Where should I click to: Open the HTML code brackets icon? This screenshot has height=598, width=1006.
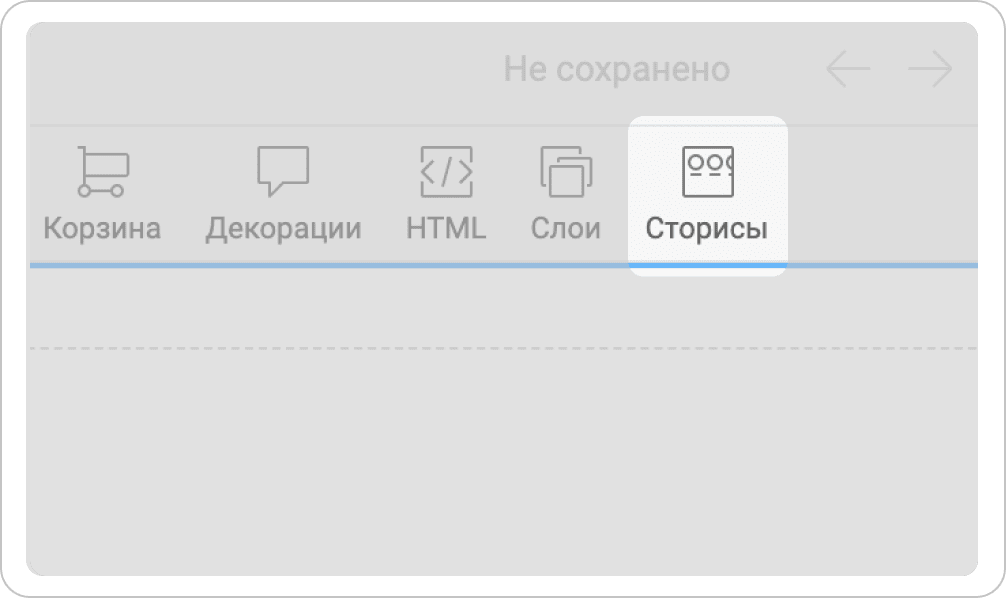[x=447, y=171]
